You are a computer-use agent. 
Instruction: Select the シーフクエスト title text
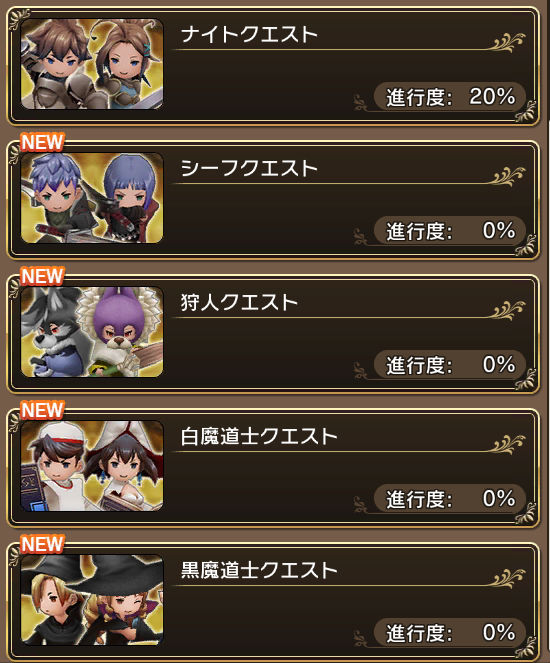tap(249, 168)
